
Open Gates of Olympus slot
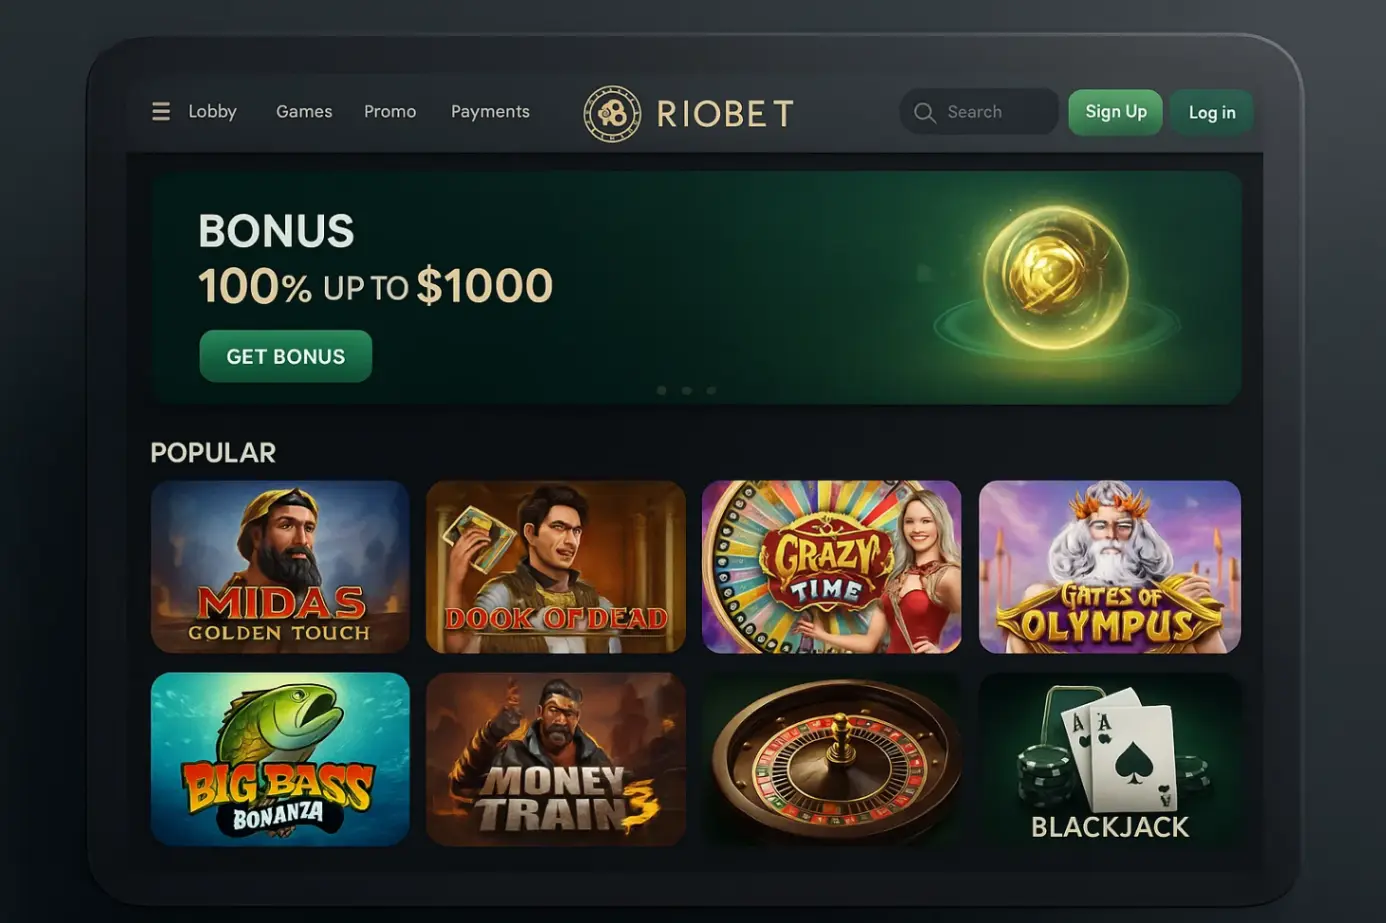(1109, 567)
